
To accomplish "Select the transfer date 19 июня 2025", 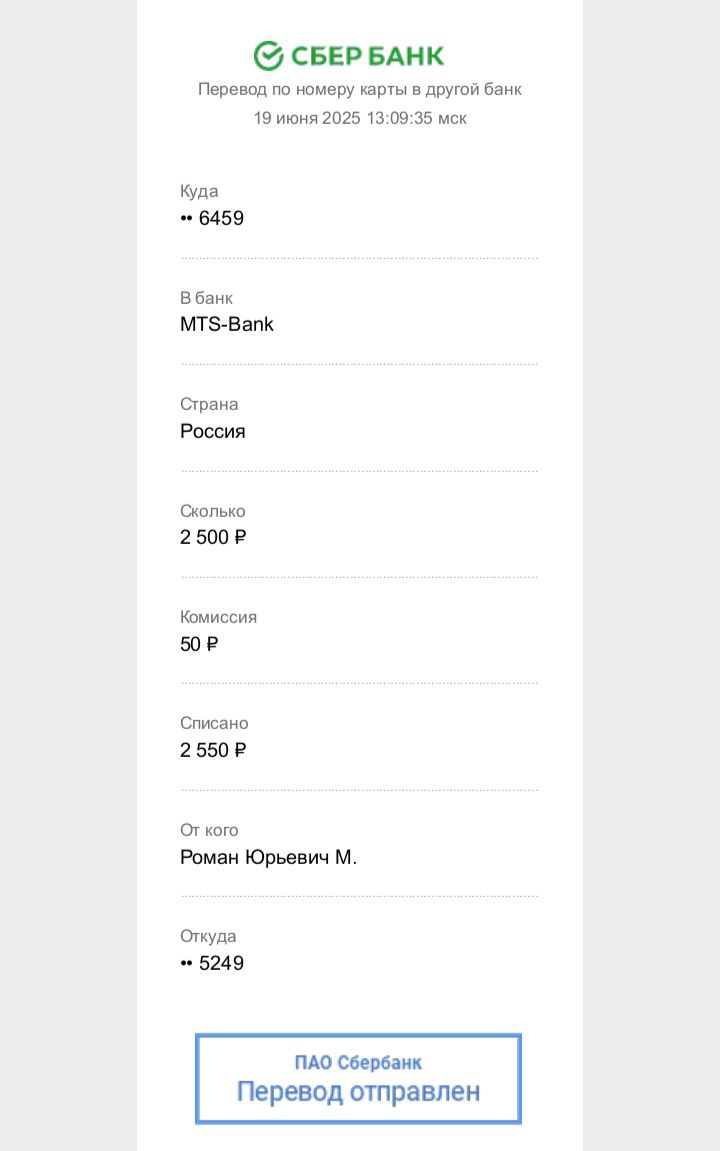I will (307, 118).
